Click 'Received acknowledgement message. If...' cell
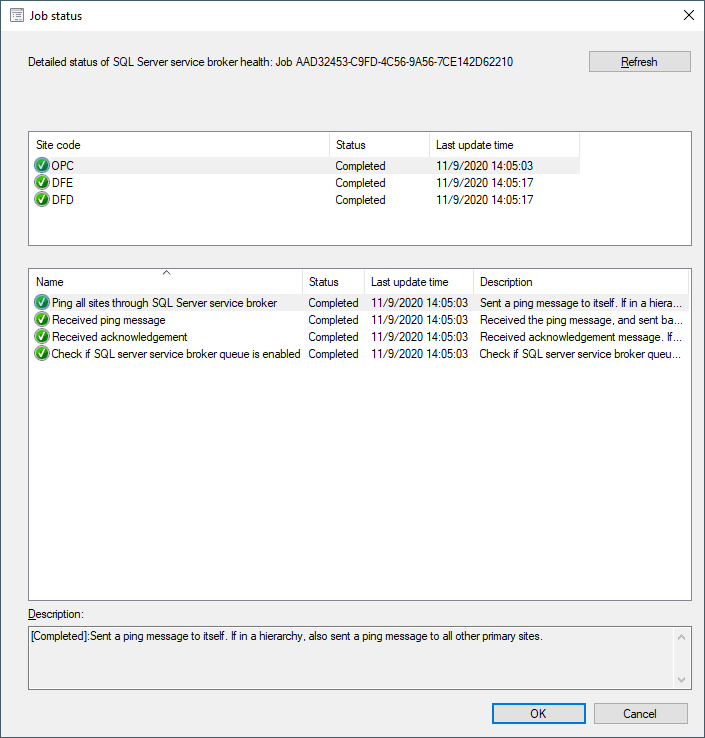Screen dimensions: 705x738 click(x=581, y=337)
